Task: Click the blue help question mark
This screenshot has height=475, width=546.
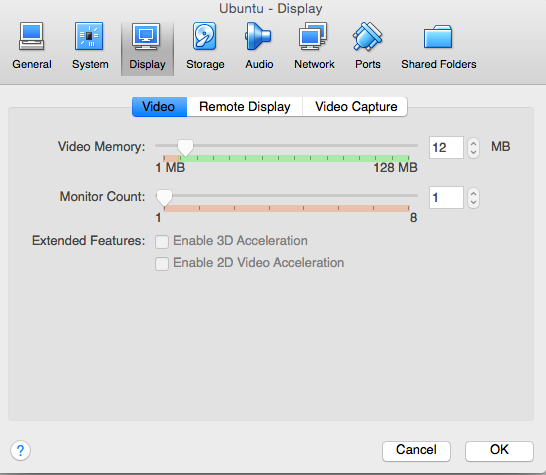Action: click(20, 450)
